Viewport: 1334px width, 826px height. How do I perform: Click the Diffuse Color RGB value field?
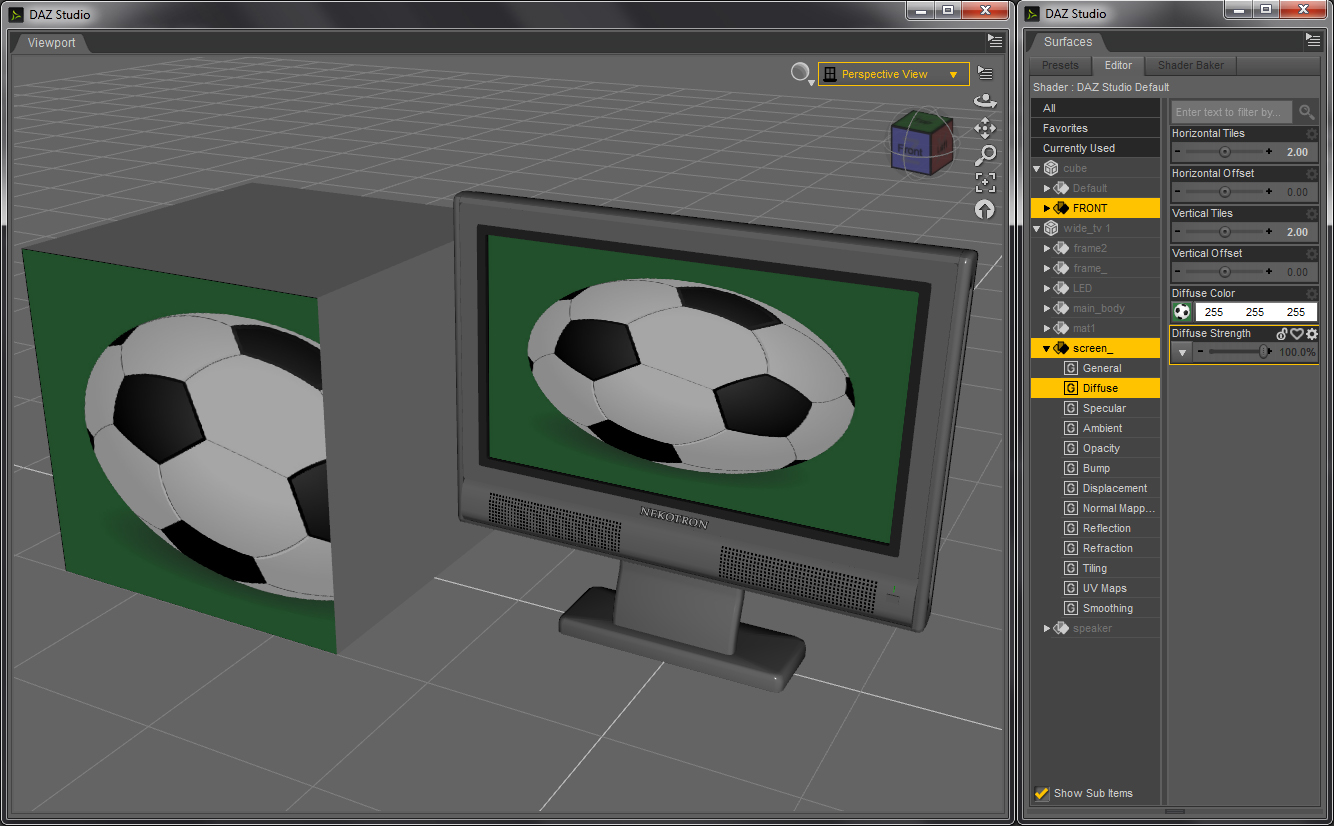[1255, 312]
